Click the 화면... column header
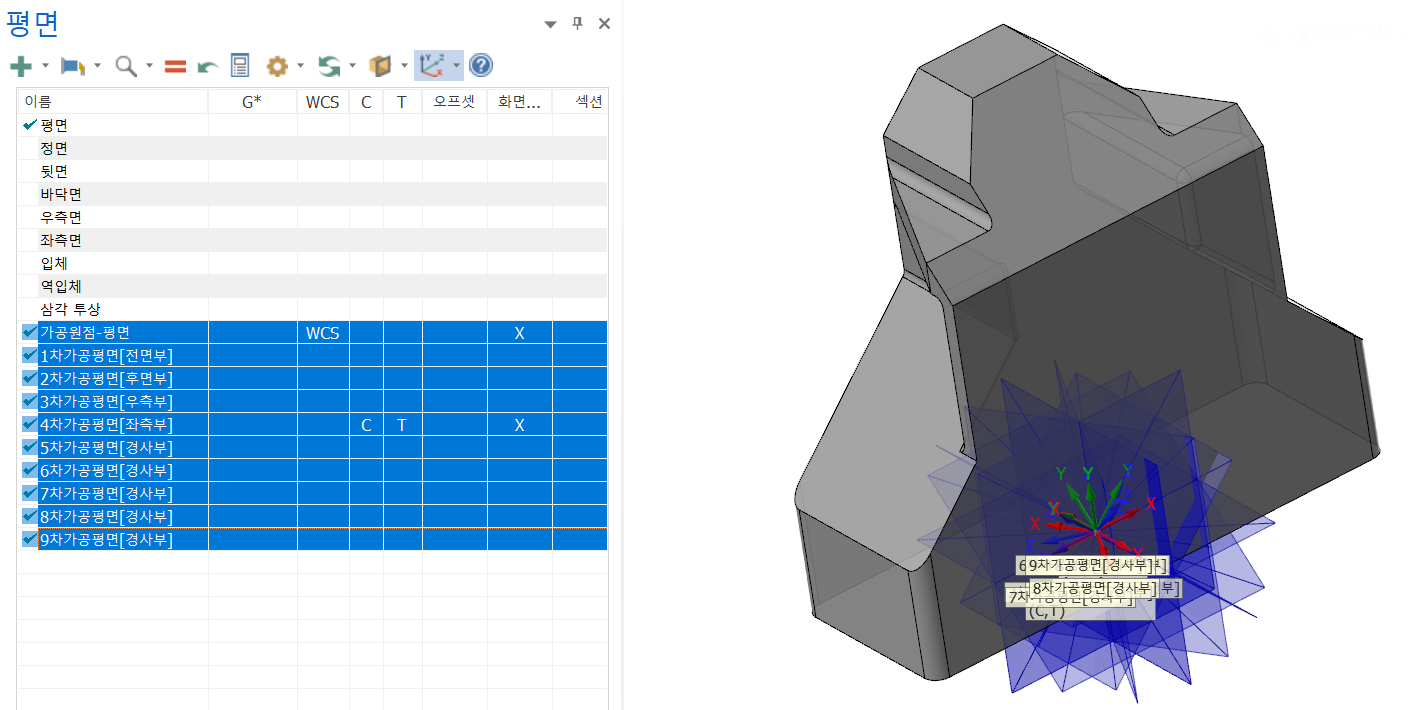 tap(519, 101)
